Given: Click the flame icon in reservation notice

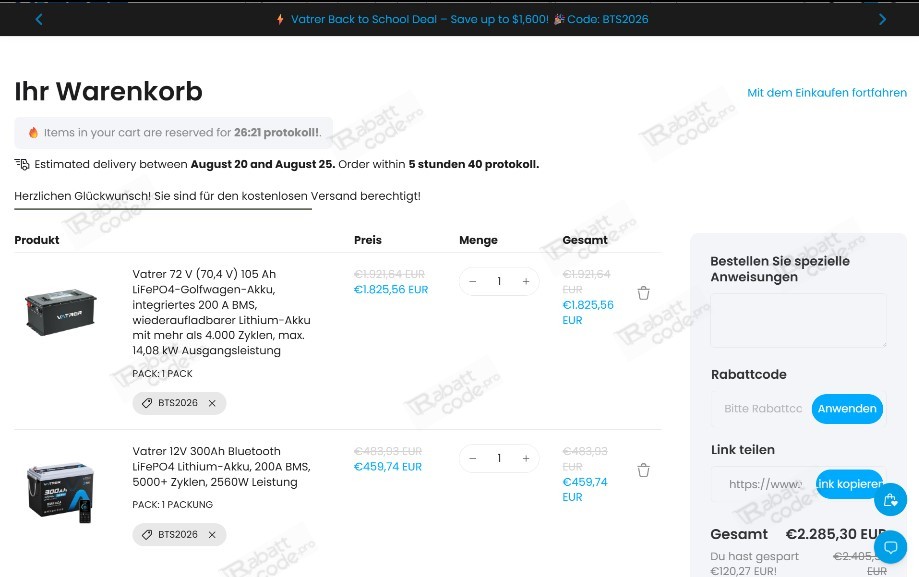Looking at the screenshot, I should pos(33,133).
